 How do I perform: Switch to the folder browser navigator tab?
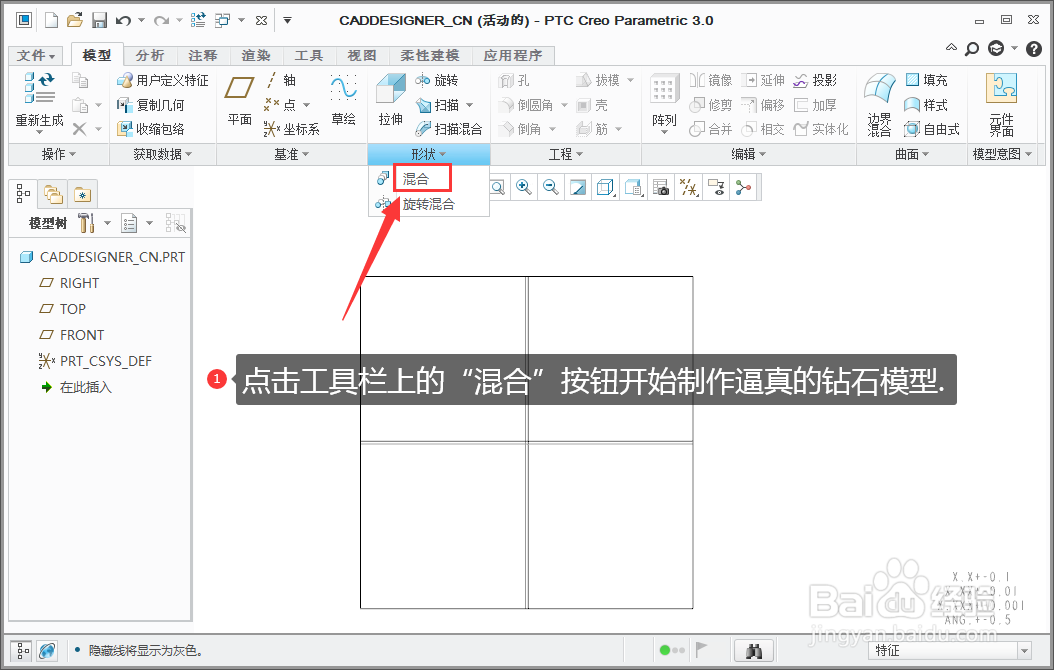(52, 194)
